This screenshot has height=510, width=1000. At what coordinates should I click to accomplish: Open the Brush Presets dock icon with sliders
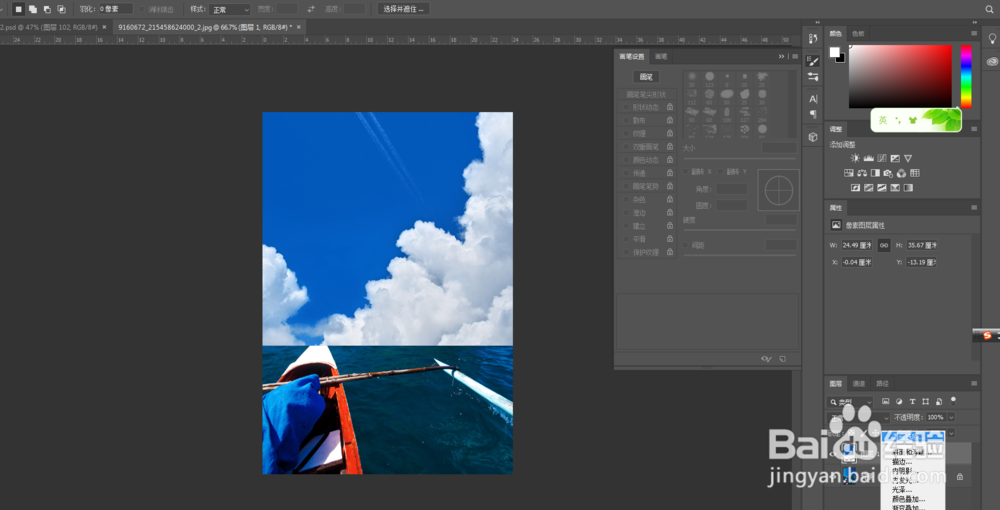click(x=813, y=76)
